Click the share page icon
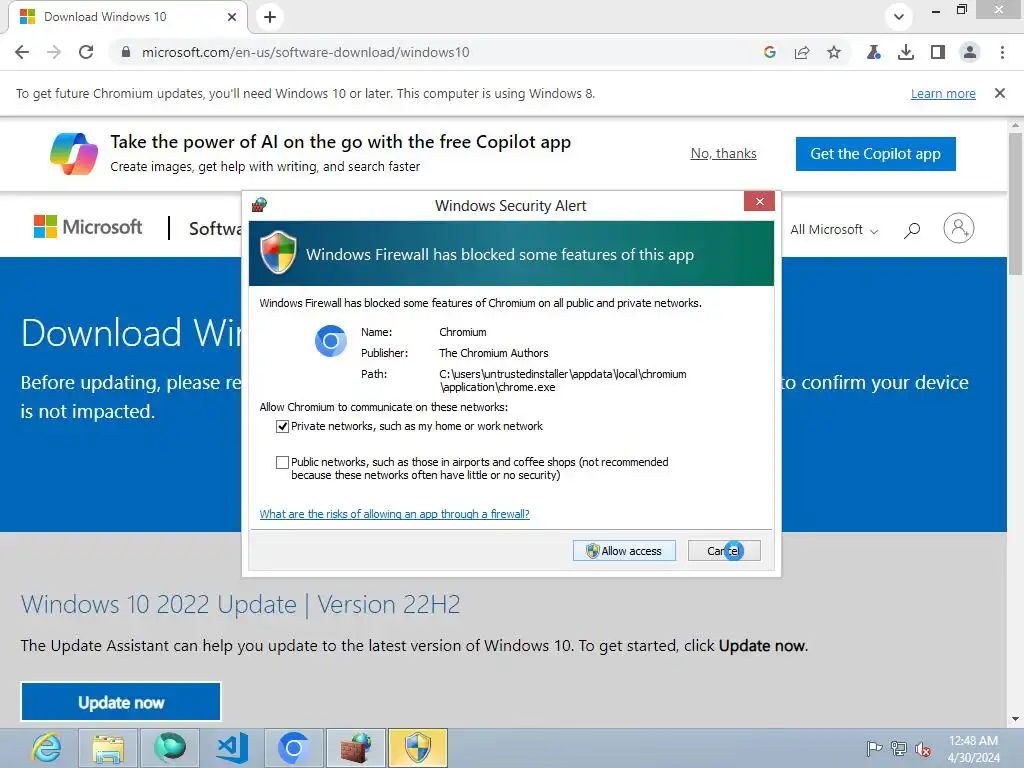 click(x=802, y=52)
